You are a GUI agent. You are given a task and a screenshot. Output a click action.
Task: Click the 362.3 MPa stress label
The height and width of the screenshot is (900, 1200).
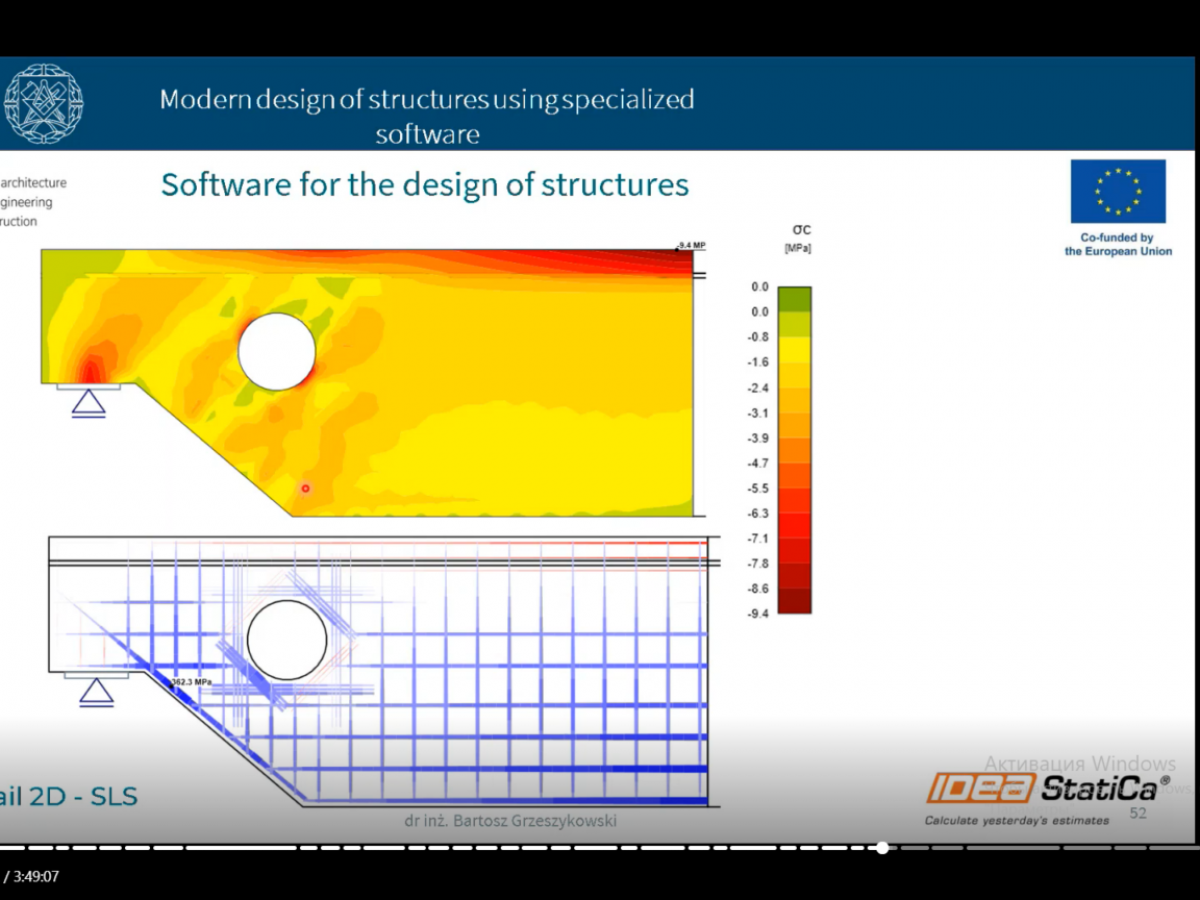pos(190,682)
